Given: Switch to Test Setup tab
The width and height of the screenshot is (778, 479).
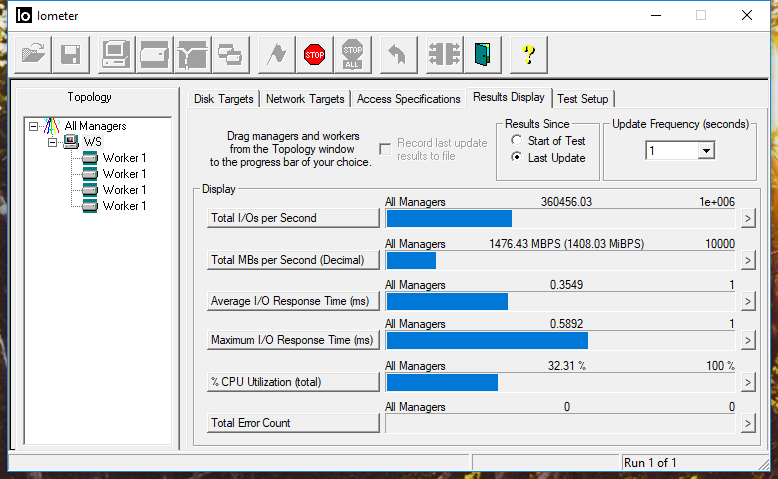Looking at the screenshot, I should [x=583, y=99].
